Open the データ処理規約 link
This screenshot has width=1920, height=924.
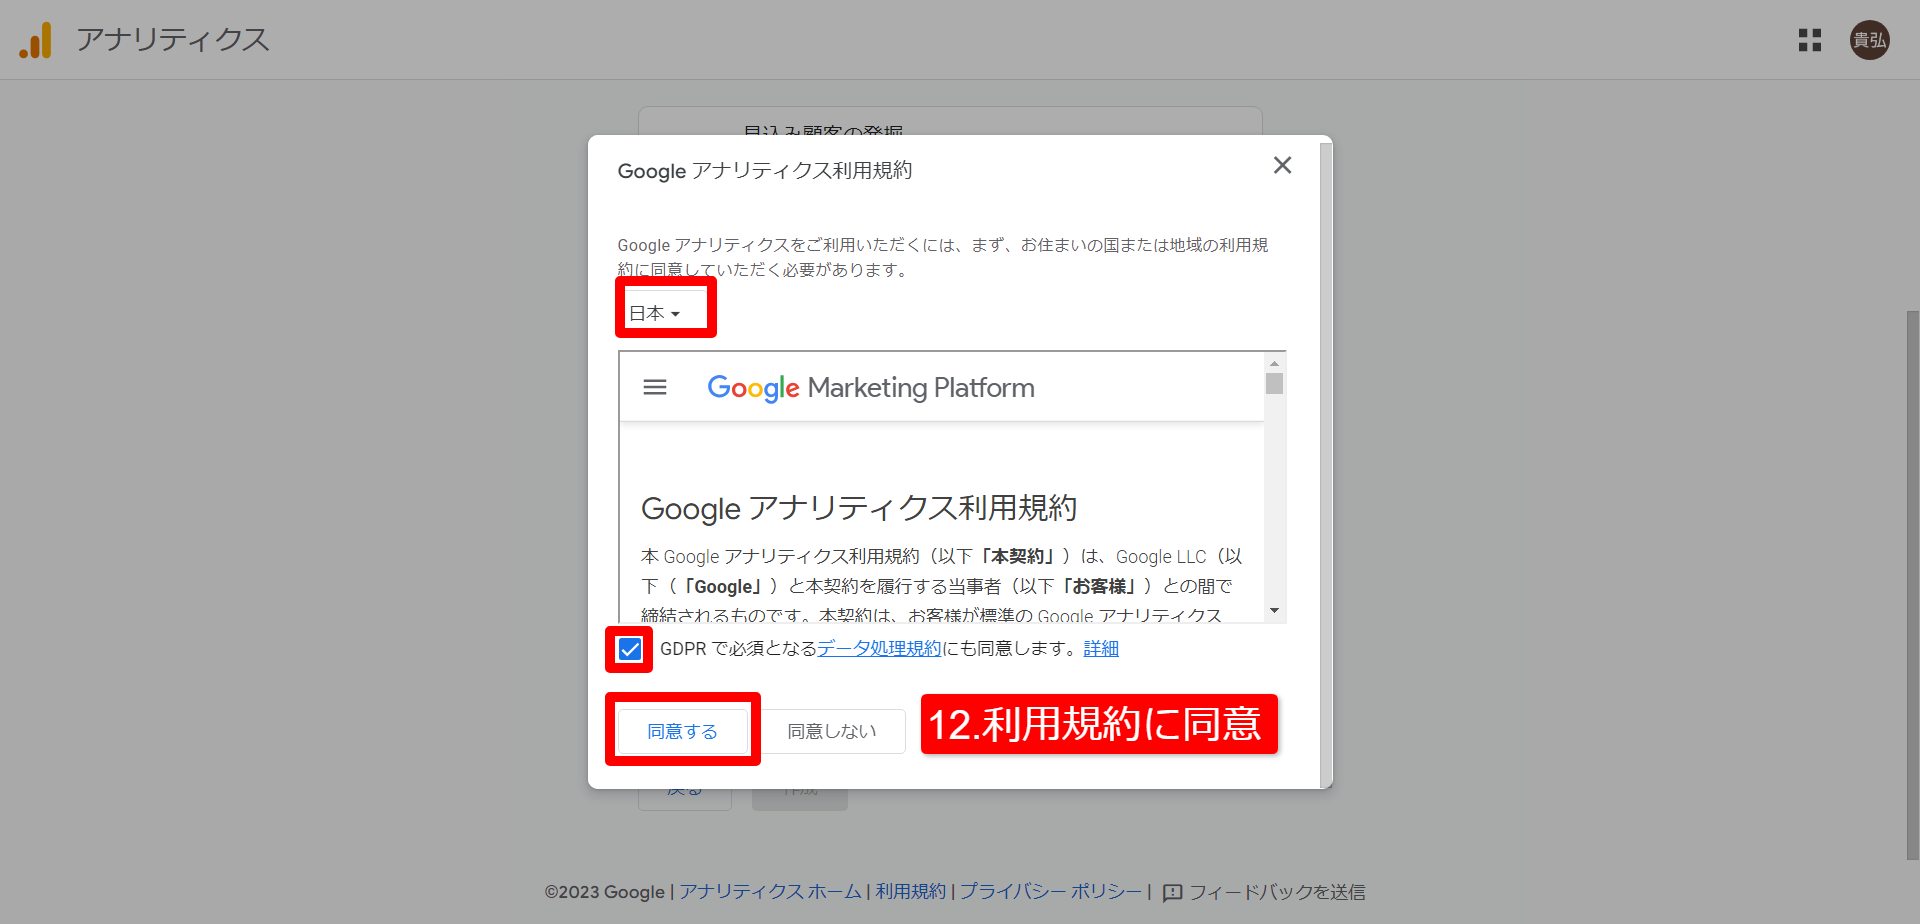point(879,649)
